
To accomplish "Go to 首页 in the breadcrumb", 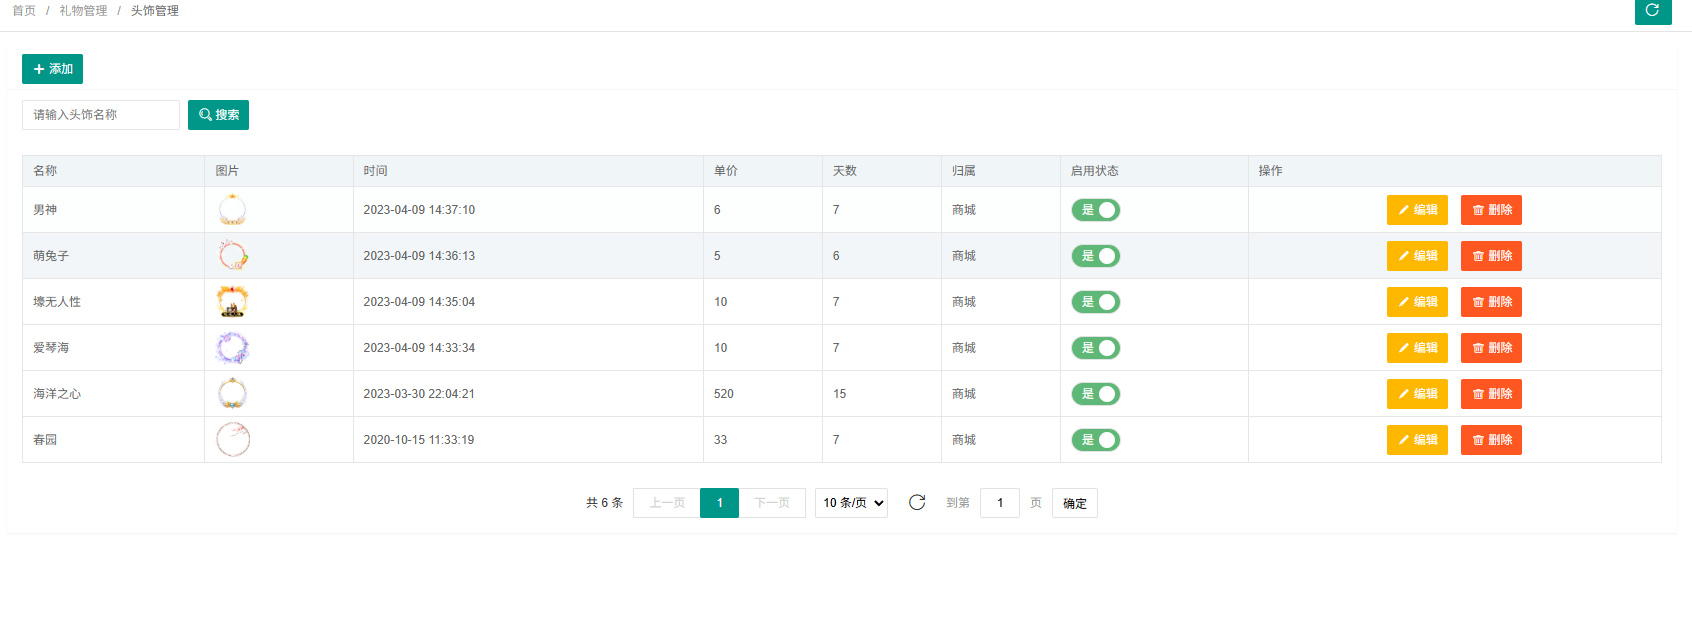I will (x=24, y=11).
